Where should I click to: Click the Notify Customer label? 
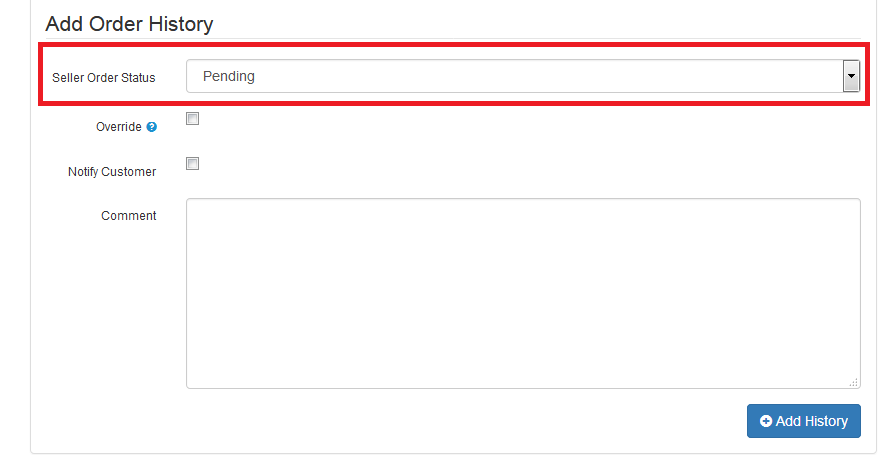[x=112, y=172]
